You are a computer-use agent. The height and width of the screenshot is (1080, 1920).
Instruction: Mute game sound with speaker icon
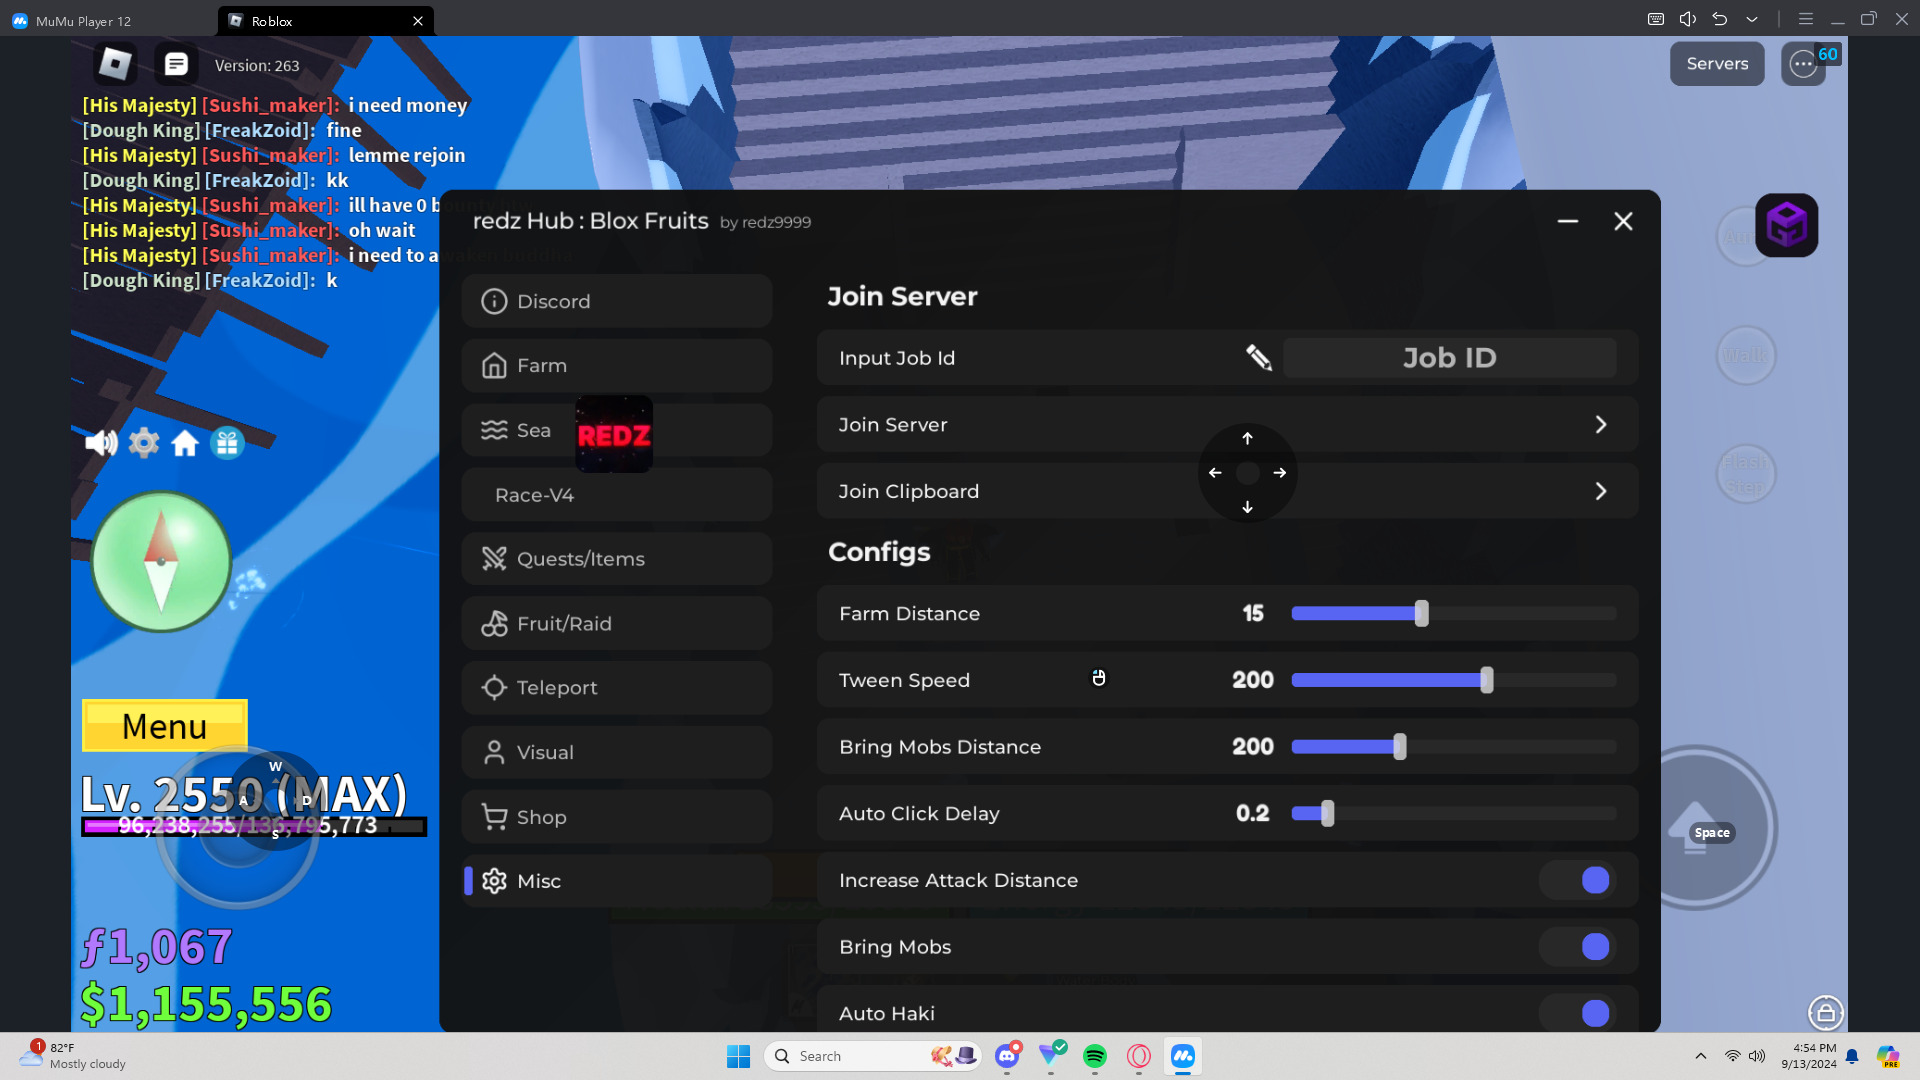pyautogui.click(x=101, y=442)
